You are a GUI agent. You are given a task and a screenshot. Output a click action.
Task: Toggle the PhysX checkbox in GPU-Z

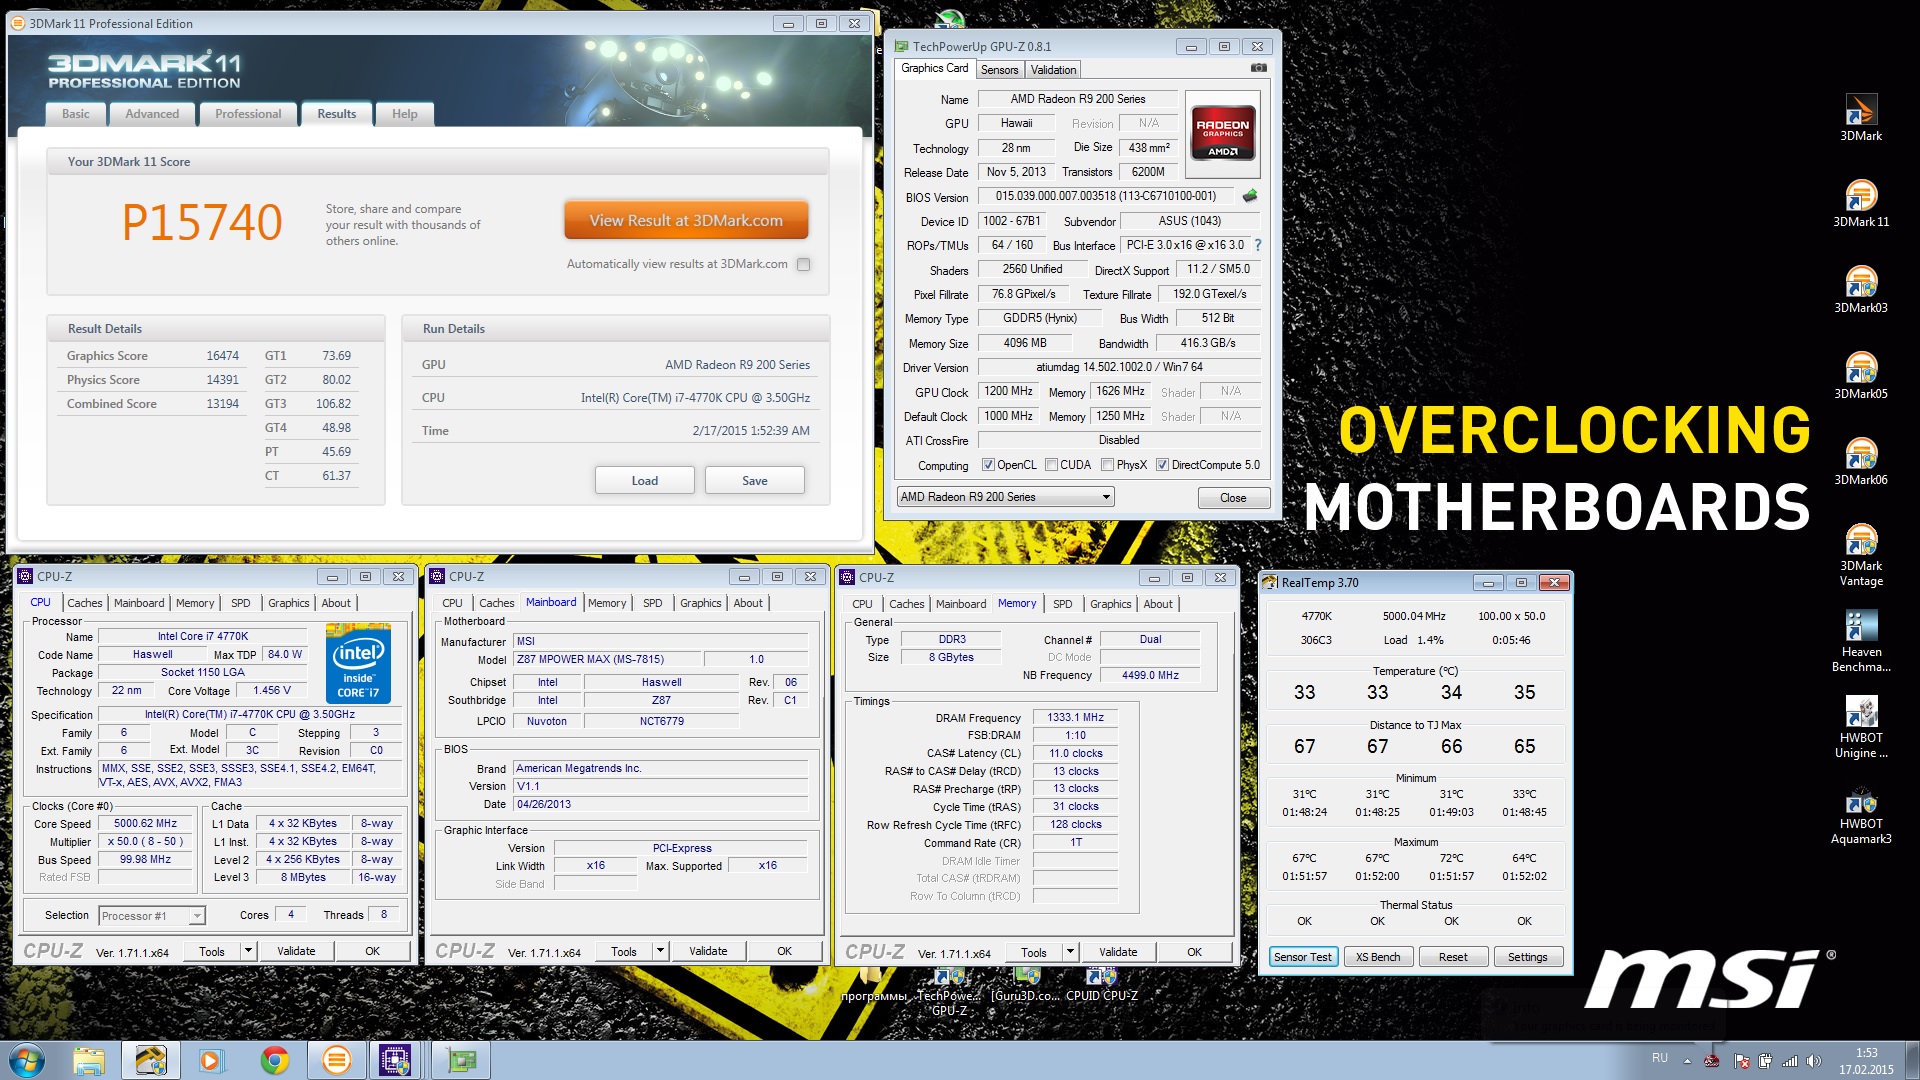(x=1107, y=465)
